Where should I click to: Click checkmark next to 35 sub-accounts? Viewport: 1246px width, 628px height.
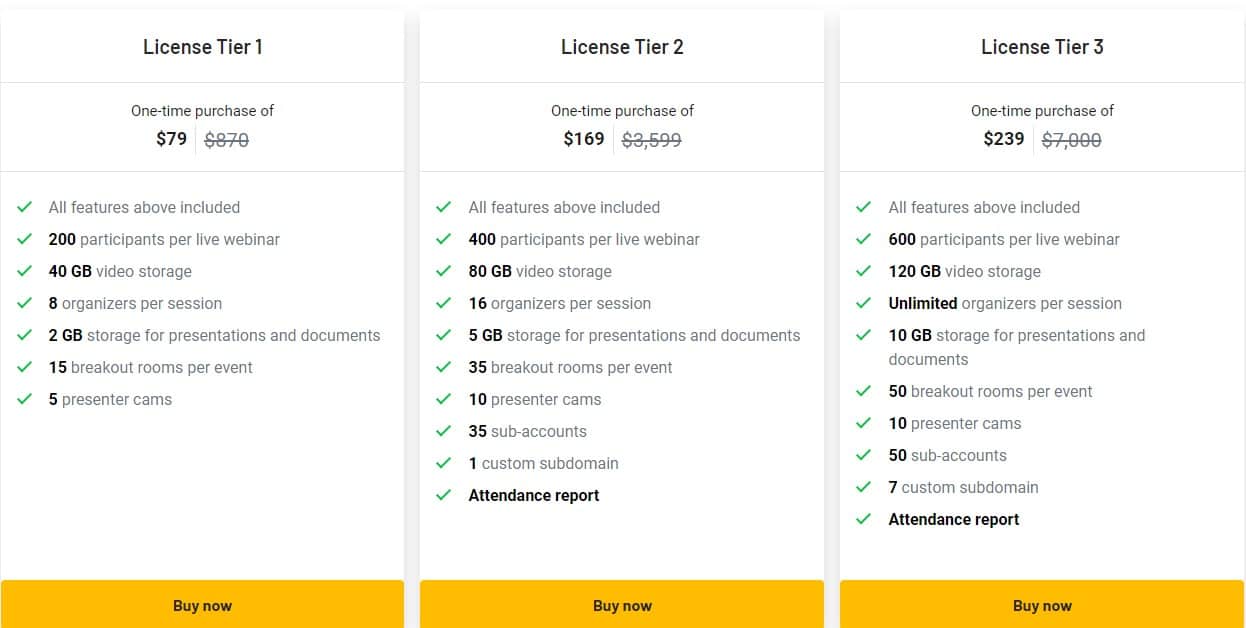coord(444,432)
